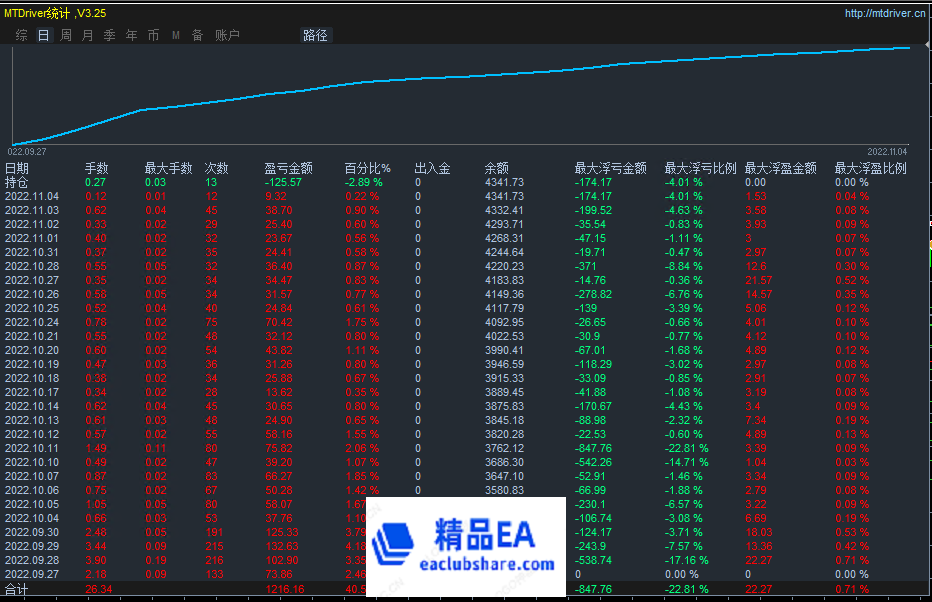Image resolution: width=932 pixels, height=602 pixels.
Task: Open the 备 tab
Action: (x=197, y=35)
